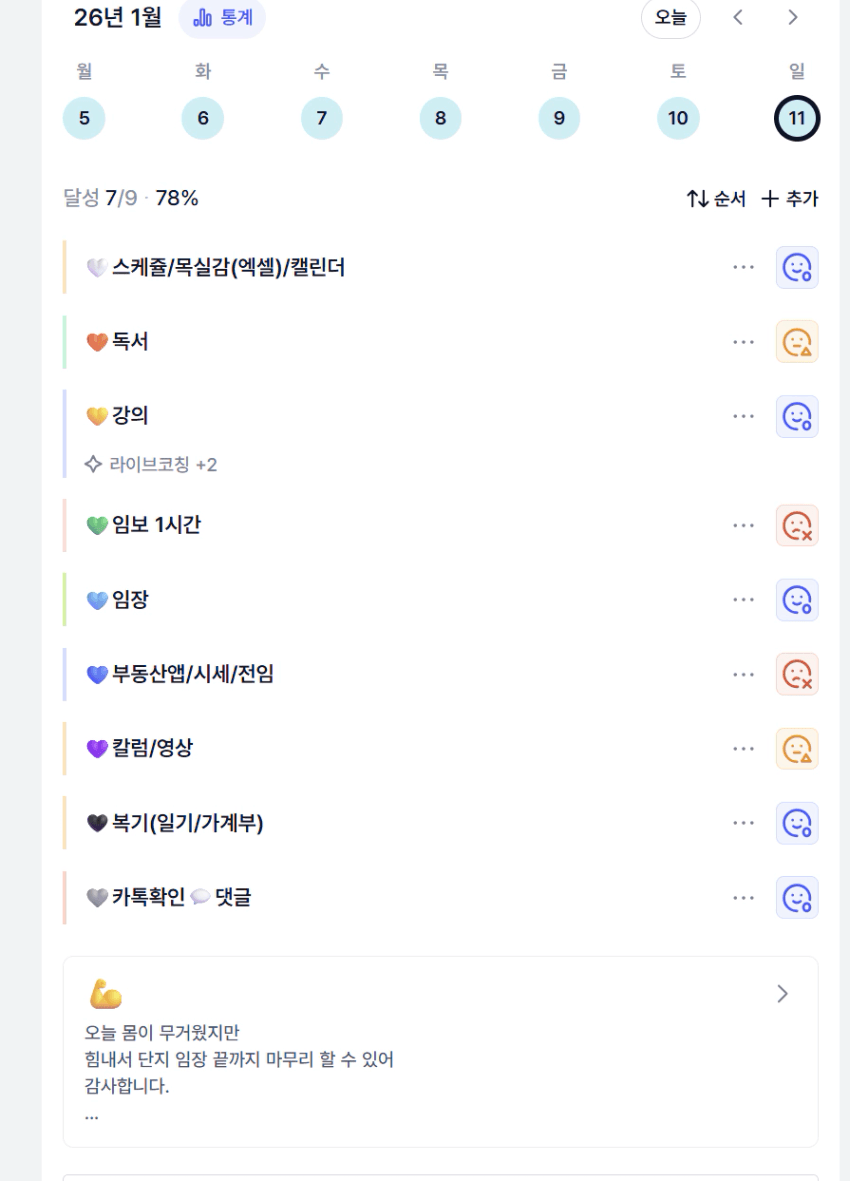Click the 추가 add habit button
The image size is (850, 1181).
click(x=790, y=199)
